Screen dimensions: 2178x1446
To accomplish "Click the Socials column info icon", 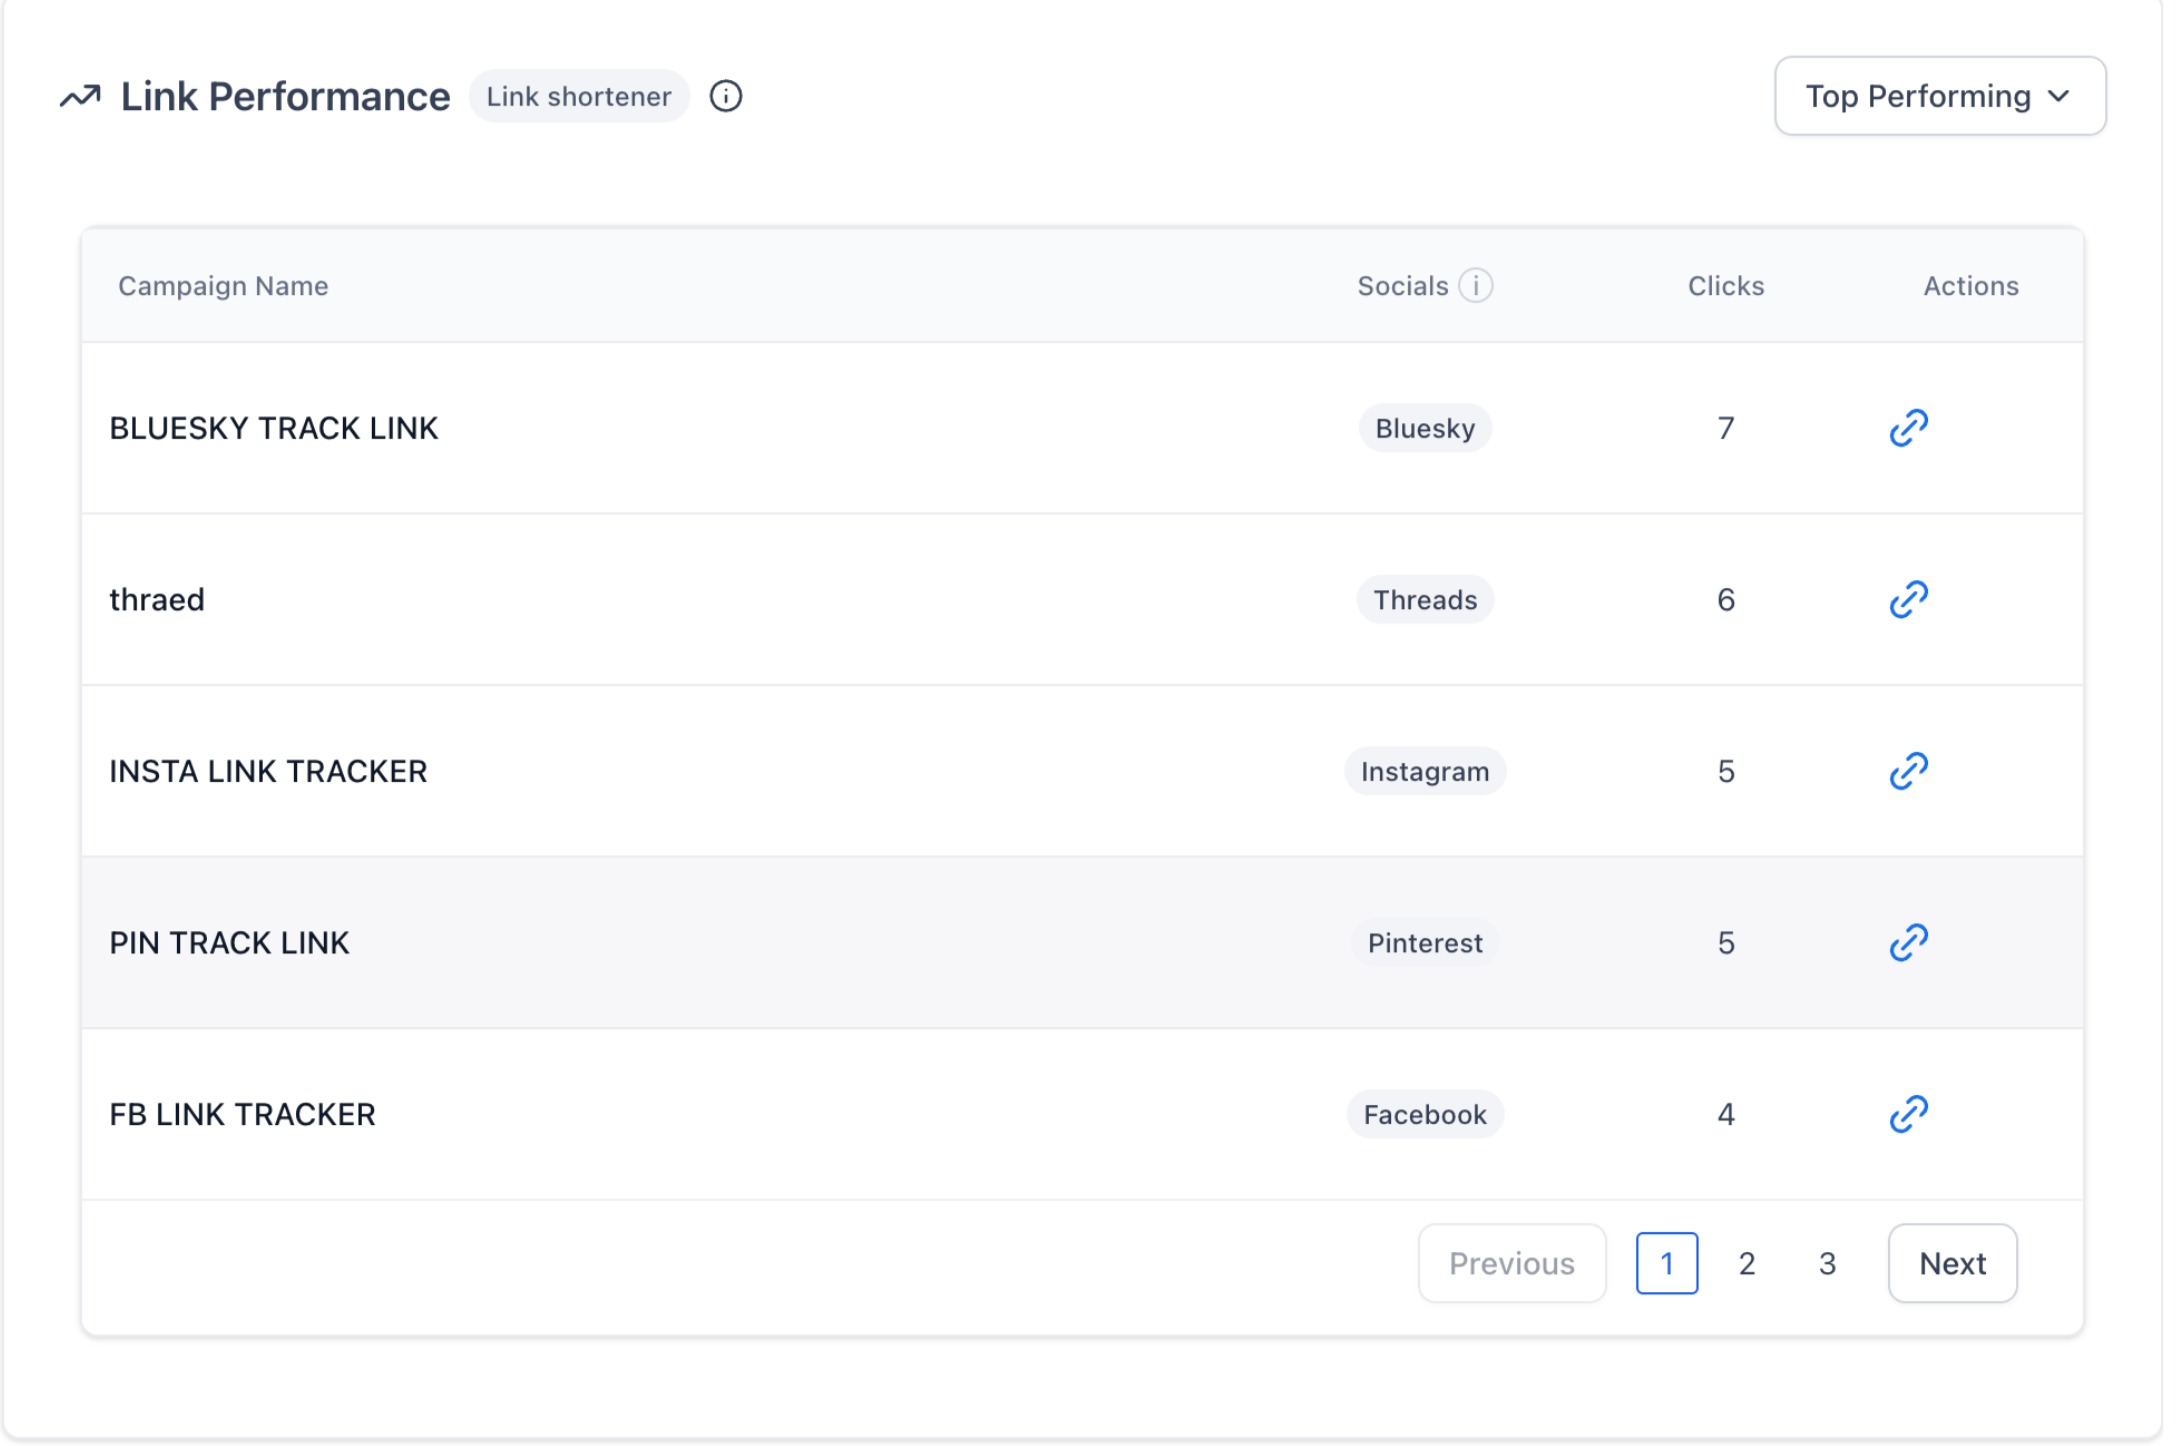I will (x=1475, y=286).
